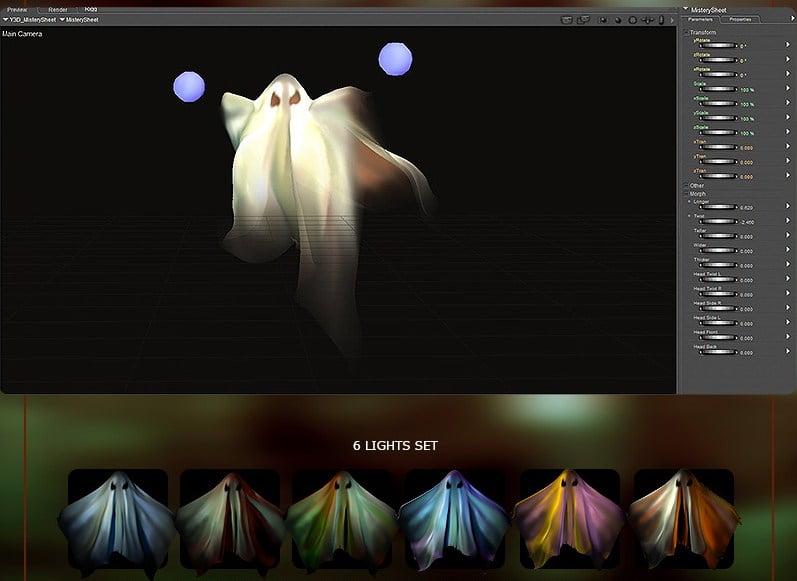Viewport: 797px width, 581px height.
Task: Open the Thicker morph menu arrow
Action: point(788,264)
